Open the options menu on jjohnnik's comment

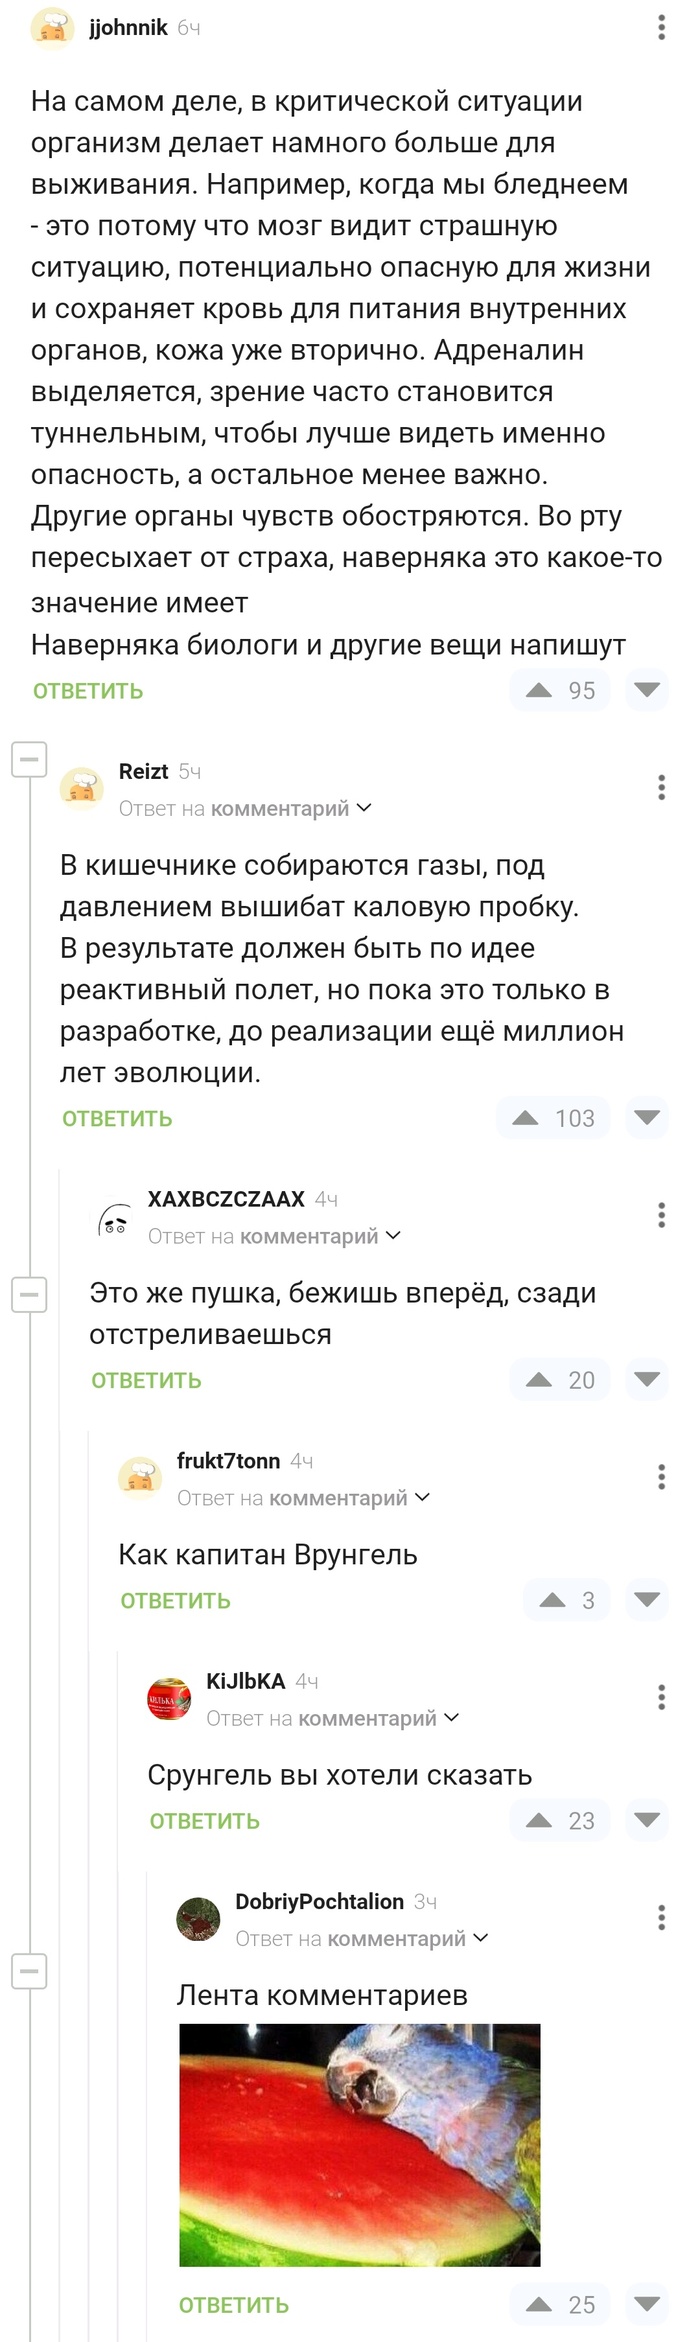point(660,27)
